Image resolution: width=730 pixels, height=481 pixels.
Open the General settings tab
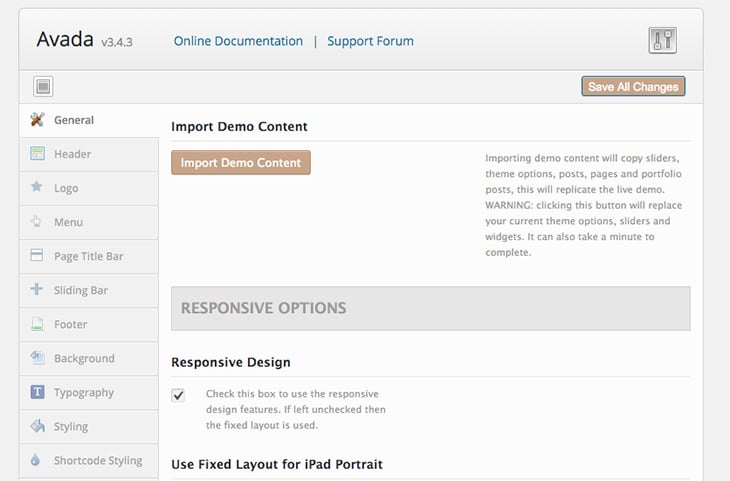point(89,120)
